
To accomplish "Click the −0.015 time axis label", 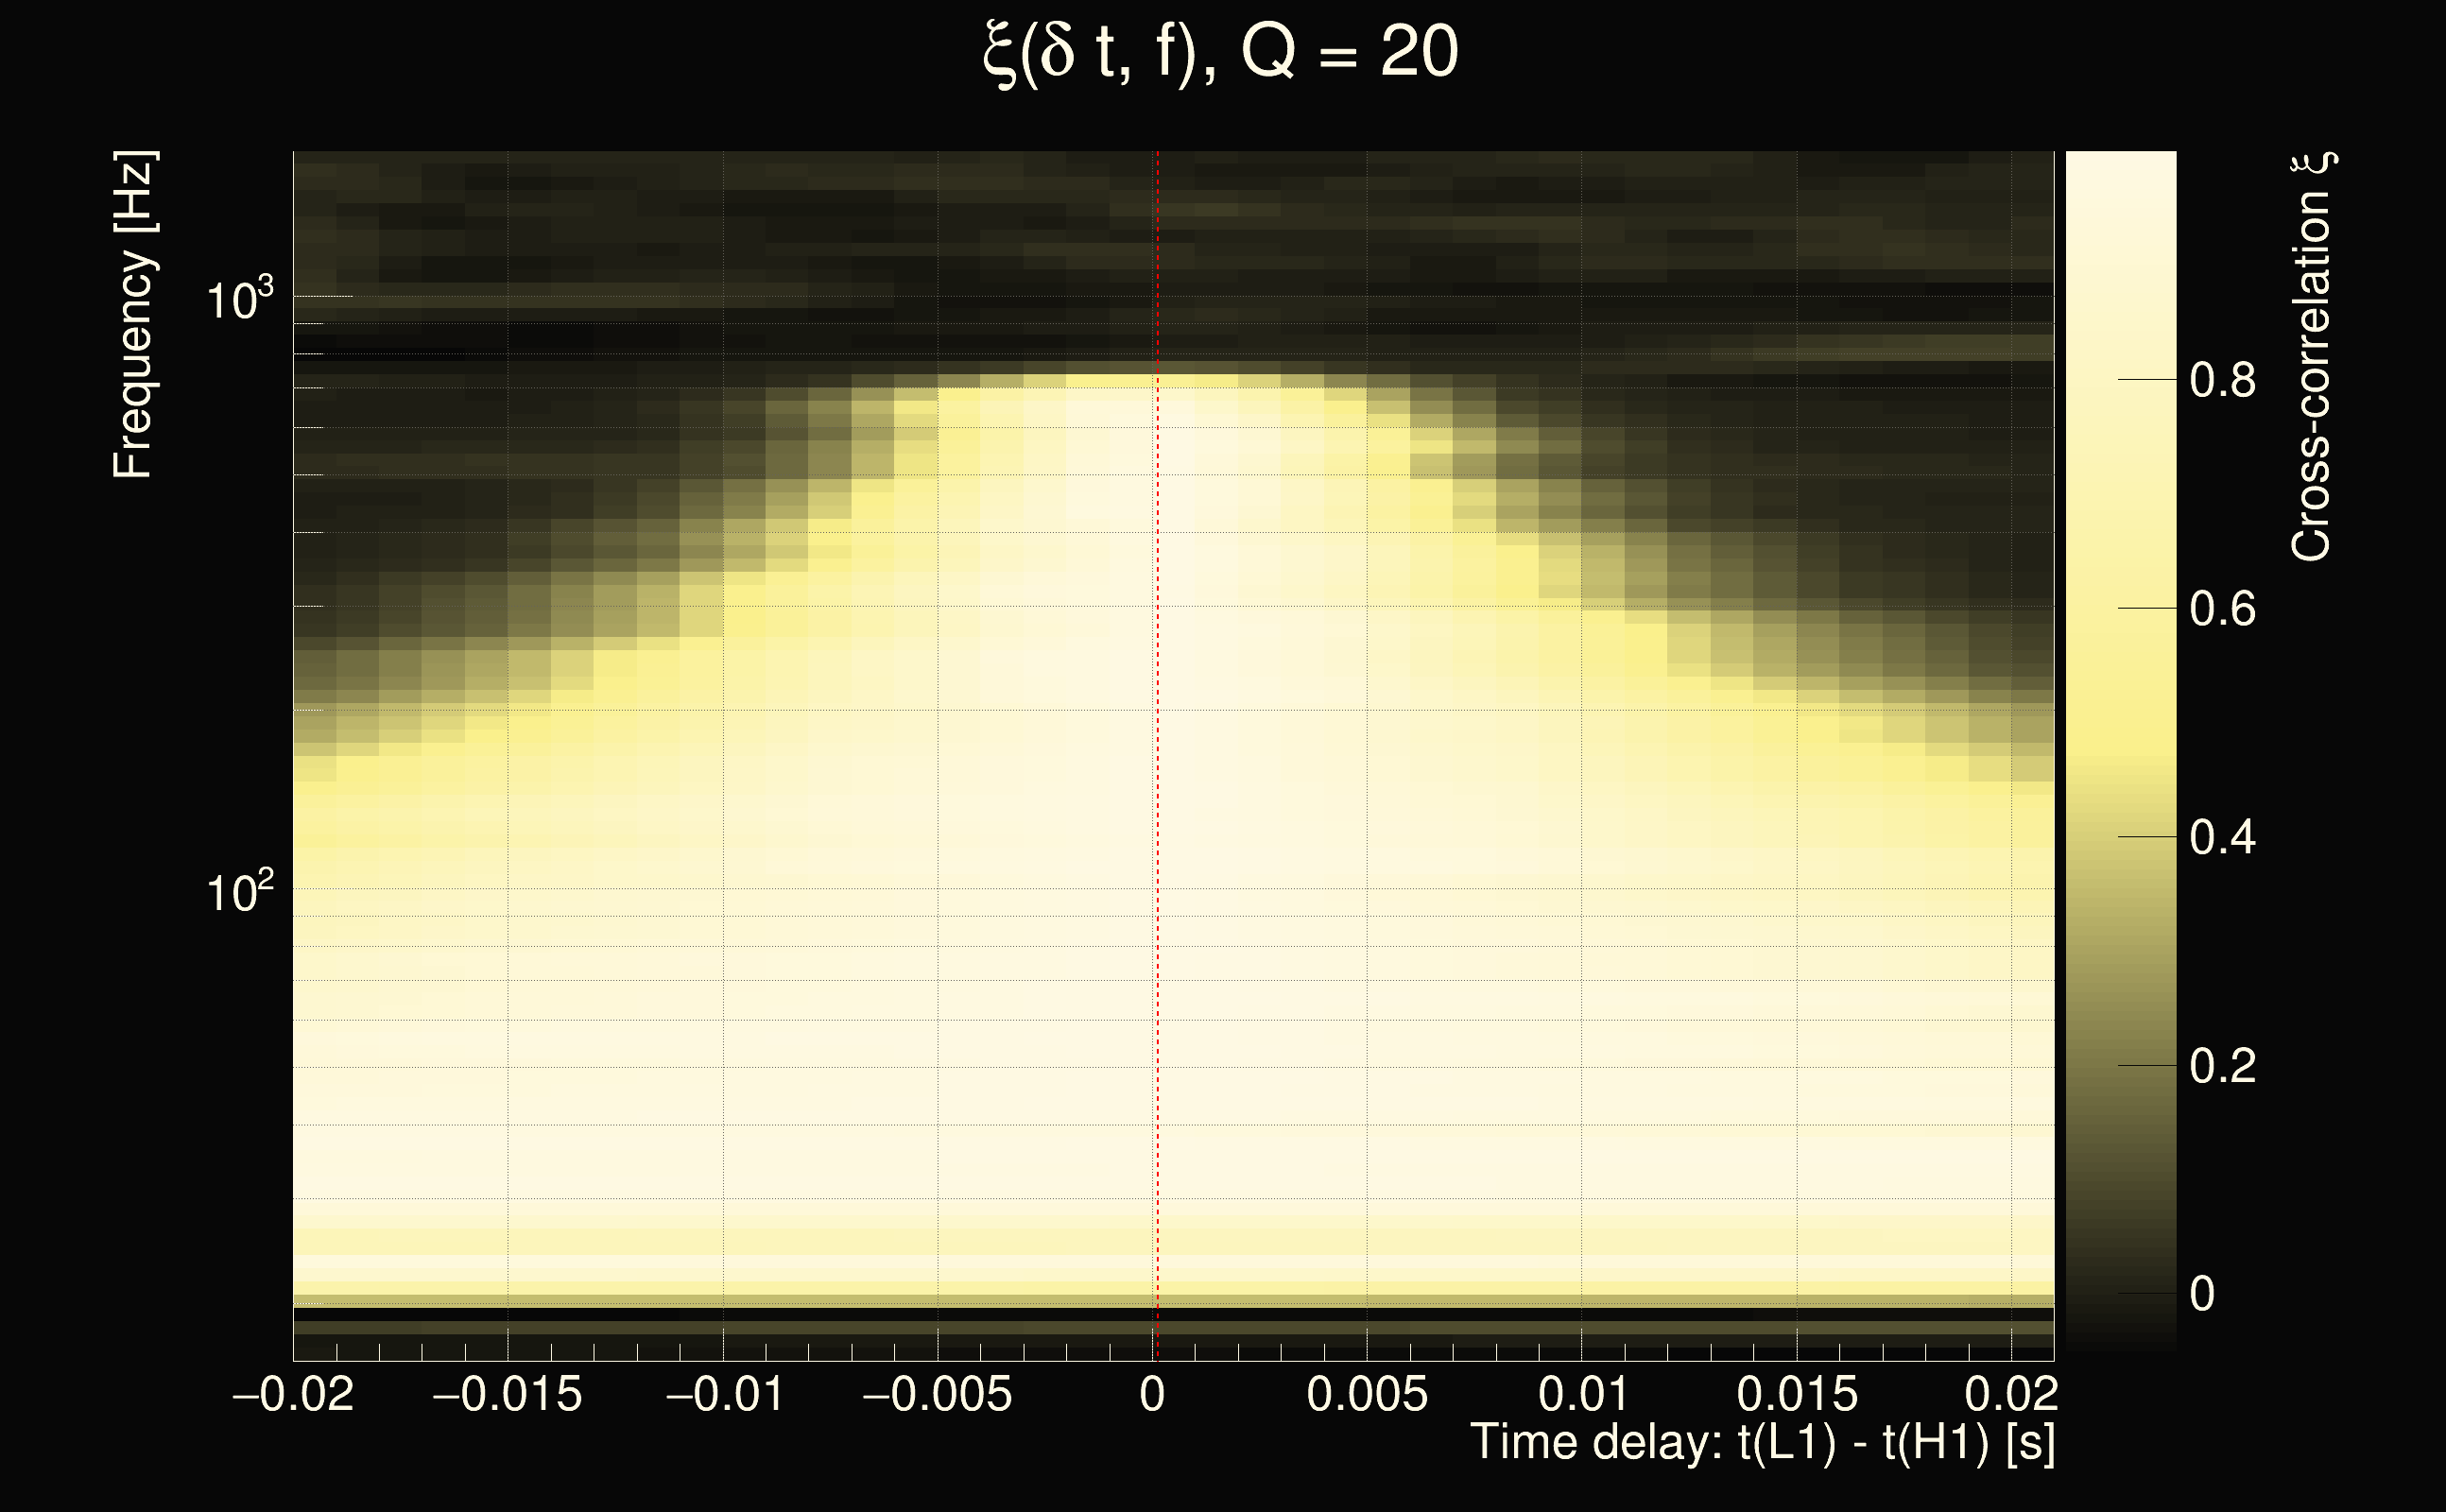I will tap(507, 1394).
